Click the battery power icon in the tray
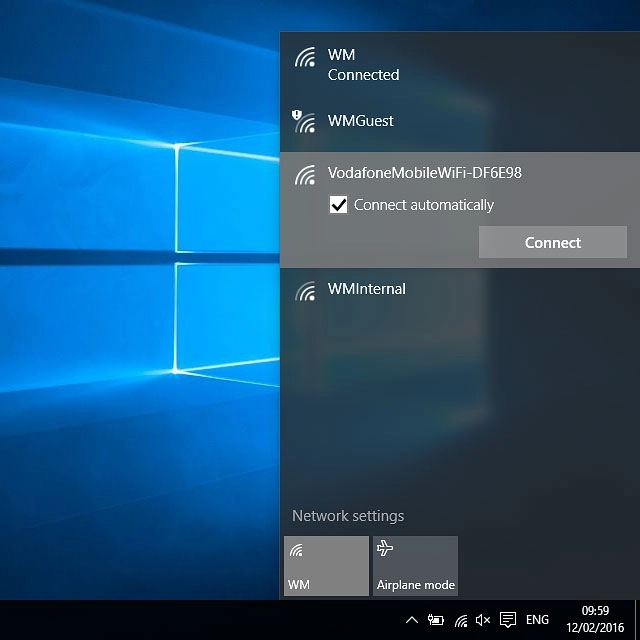 click(x=436, y=620)
